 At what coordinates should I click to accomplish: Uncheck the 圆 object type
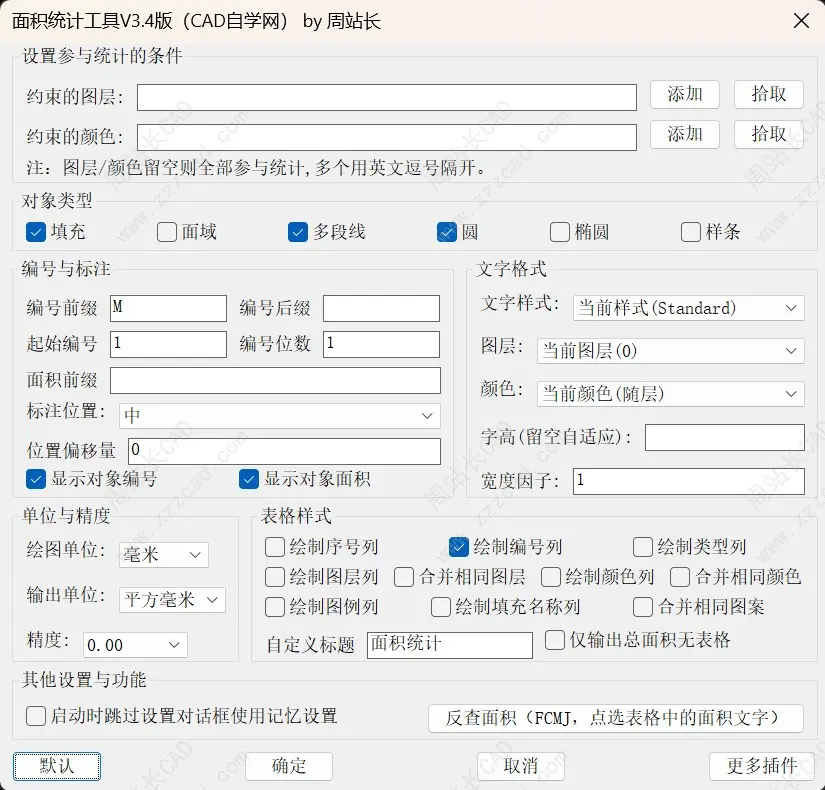[446, 232]
